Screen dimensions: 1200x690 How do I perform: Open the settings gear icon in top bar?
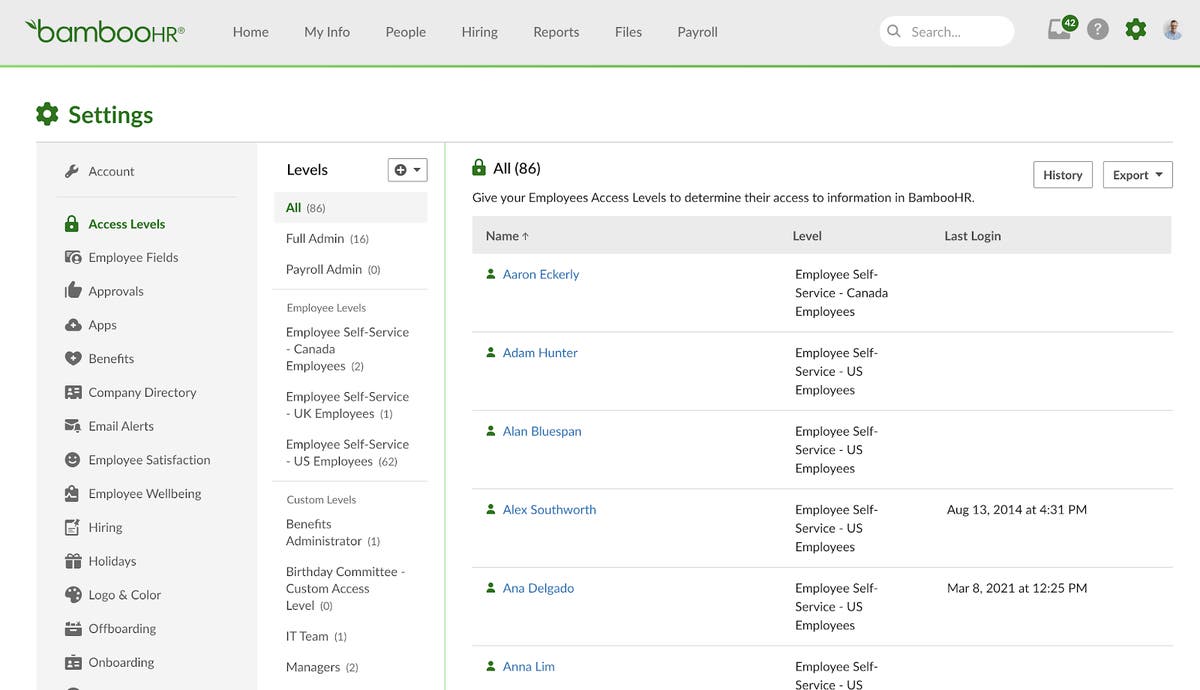1135,29
